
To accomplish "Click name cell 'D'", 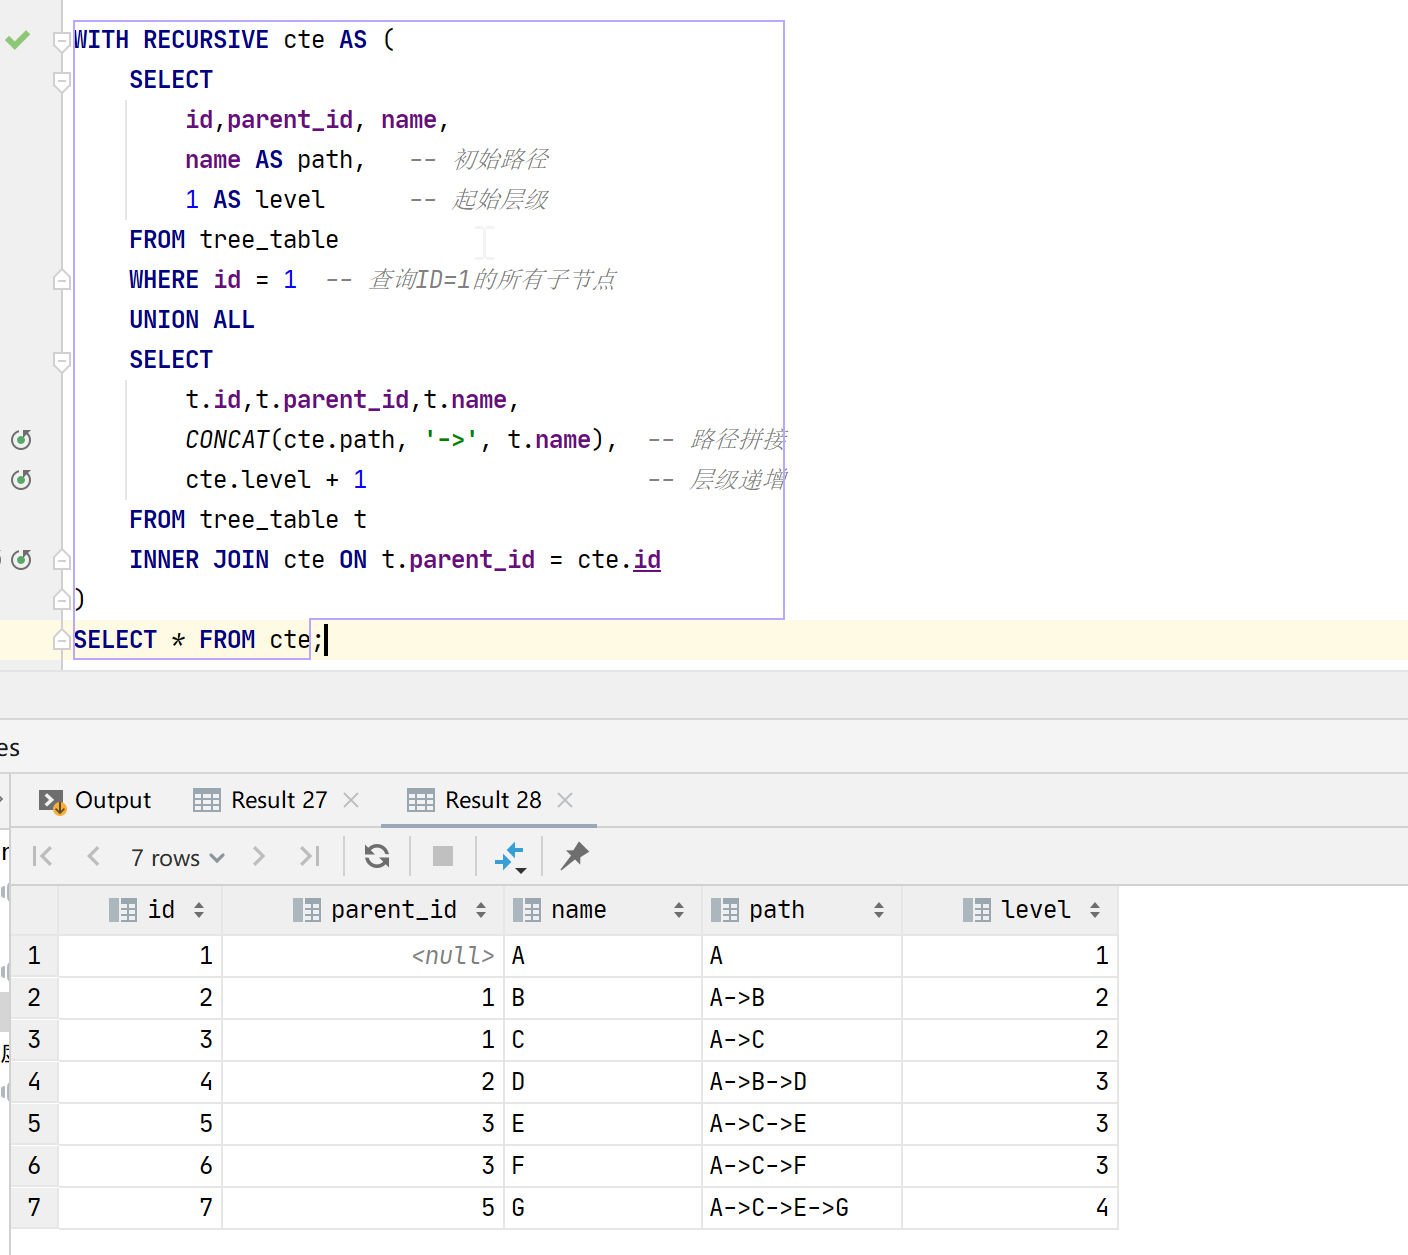I will click(x=603, y=1082).
